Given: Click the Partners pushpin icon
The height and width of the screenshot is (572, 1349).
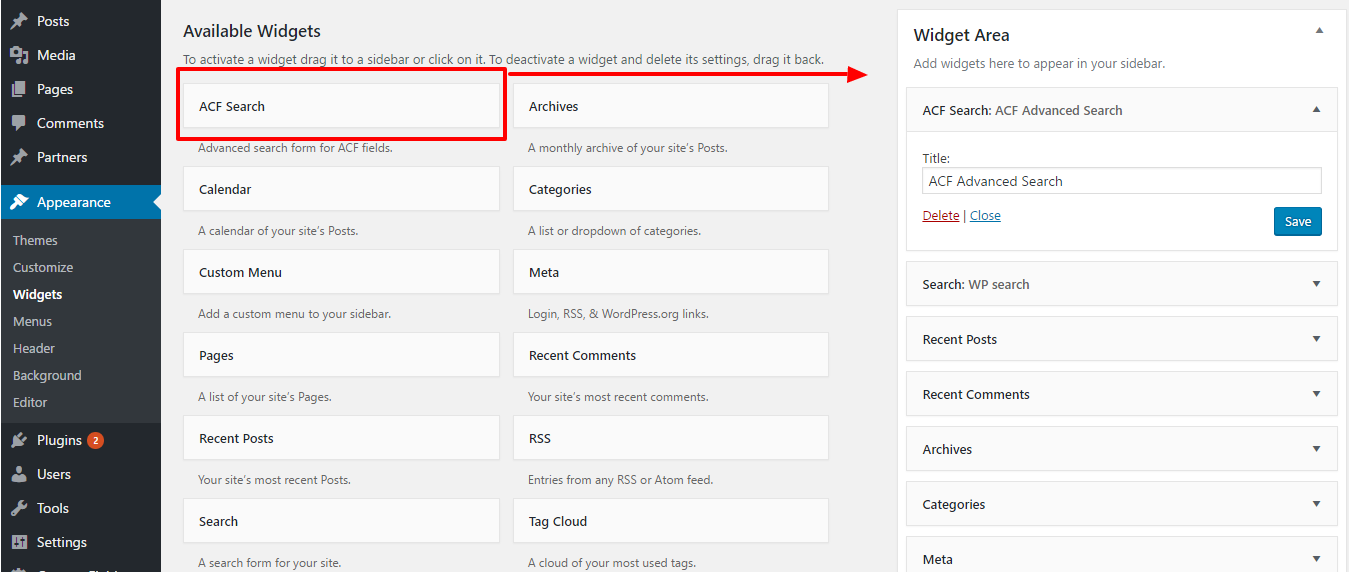Looking at the screenshot, I should [x=19, y=157].
